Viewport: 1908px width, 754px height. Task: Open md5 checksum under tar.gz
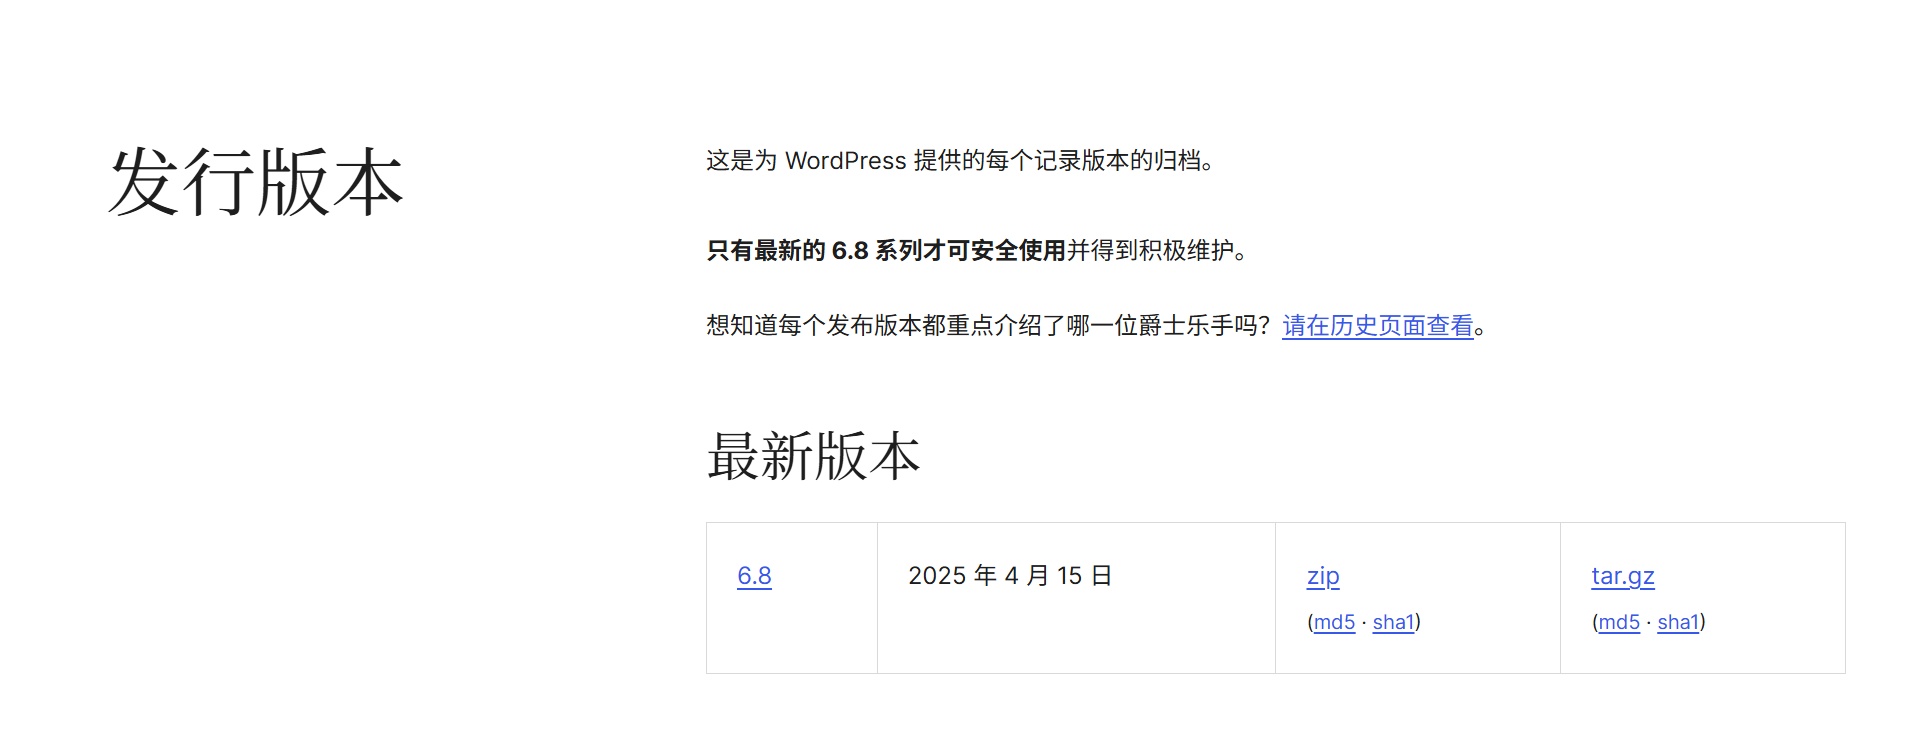pos(1619,622)
